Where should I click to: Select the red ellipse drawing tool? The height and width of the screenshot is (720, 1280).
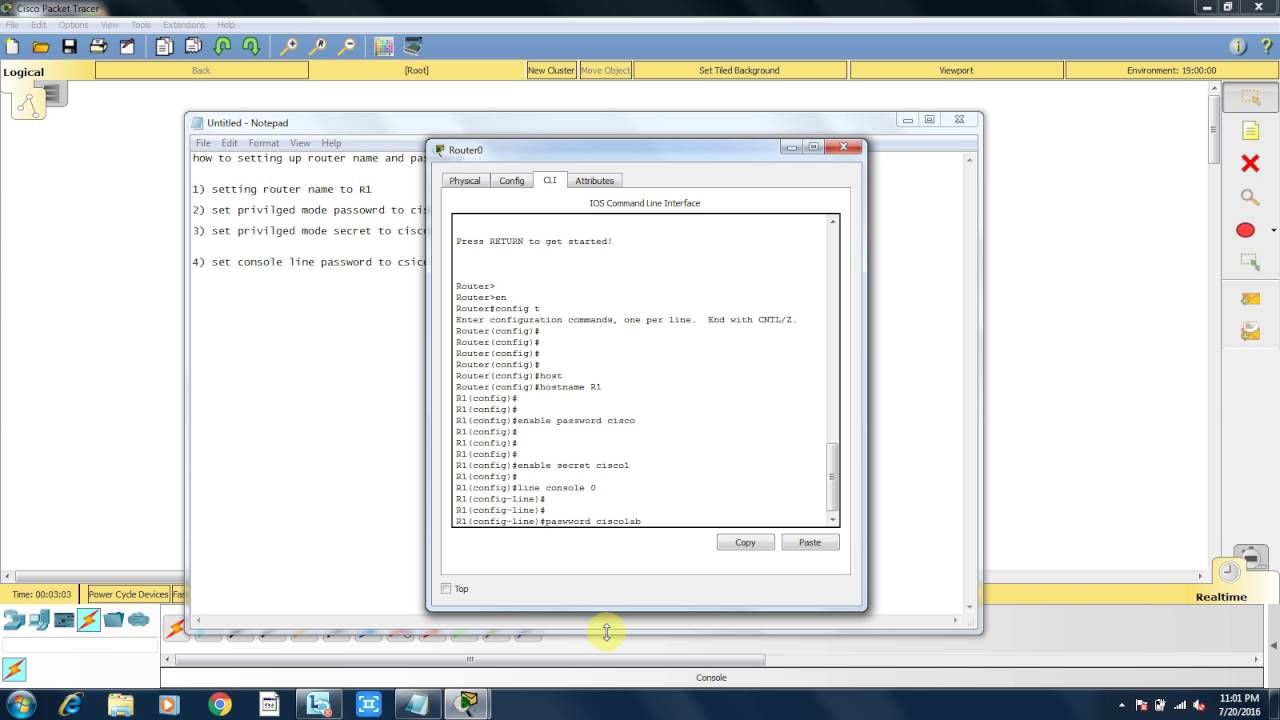(1245, 230)
